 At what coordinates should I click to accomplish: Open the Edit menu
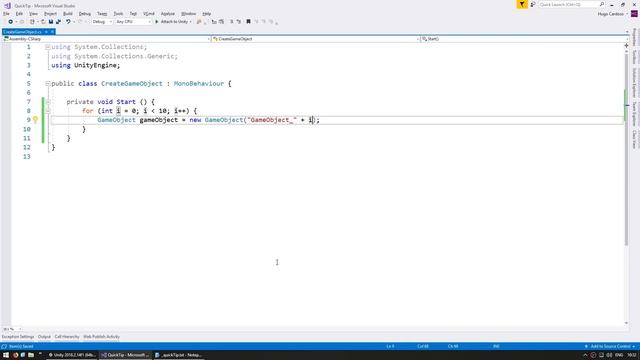click(x=19, y=14)
